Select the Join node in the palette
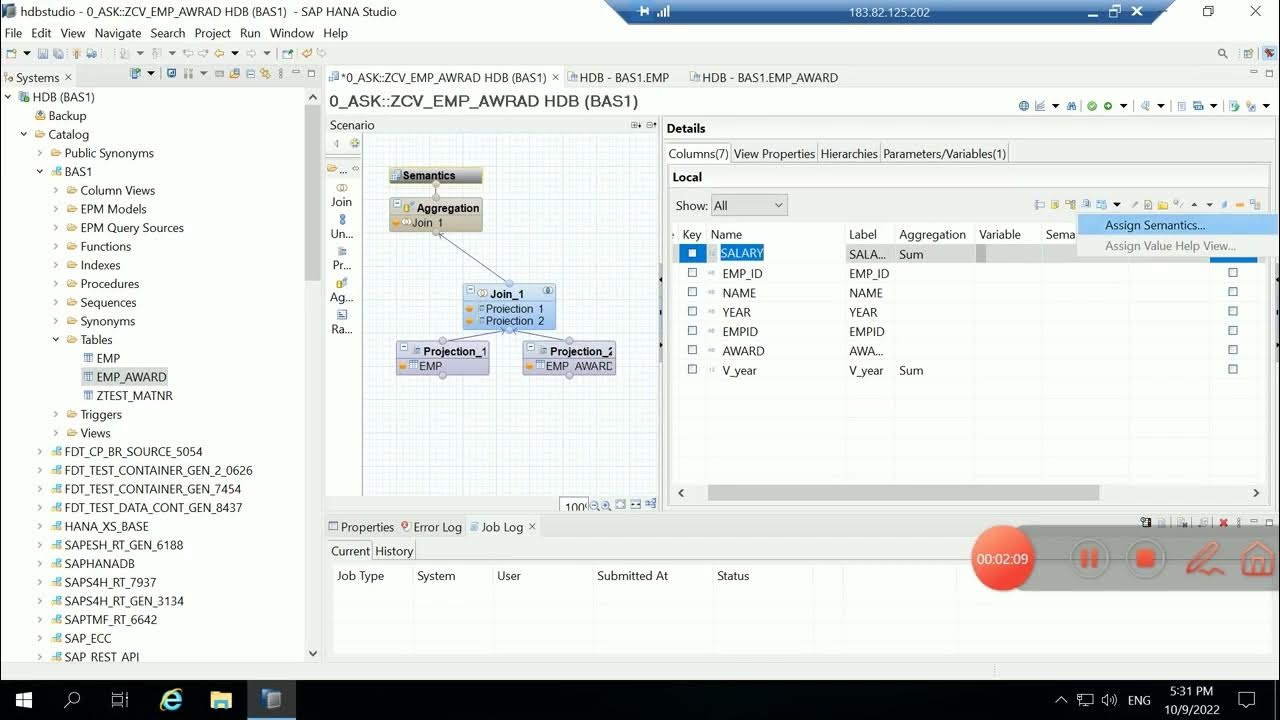The width and height of the screenshot is (1280, 720). pos(342,195)
